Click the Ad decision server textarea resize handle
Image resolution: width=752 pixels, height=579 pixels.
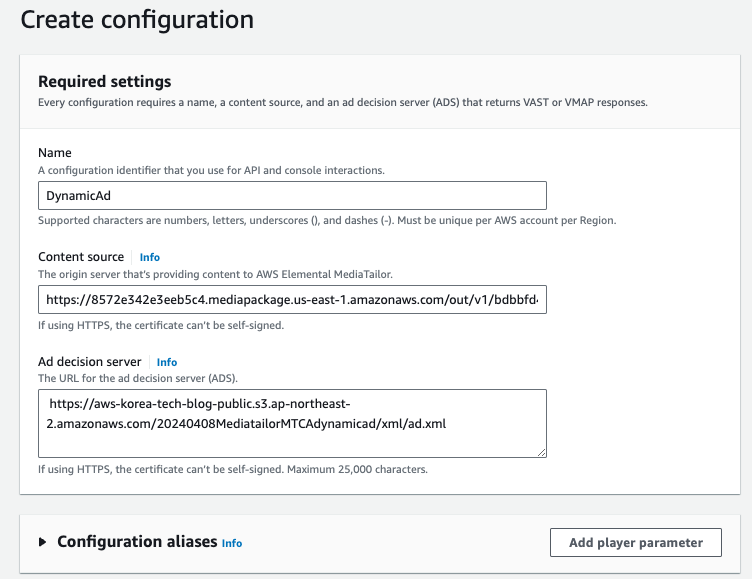[x=541, y=451]
